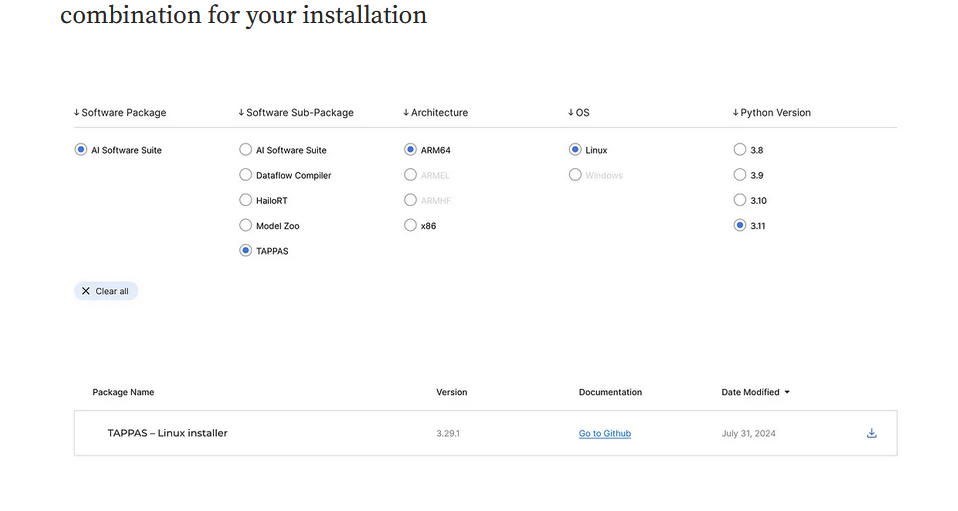958x511 pixels.
Task: Open the Python Version filter header
Action: click(771, 113)
